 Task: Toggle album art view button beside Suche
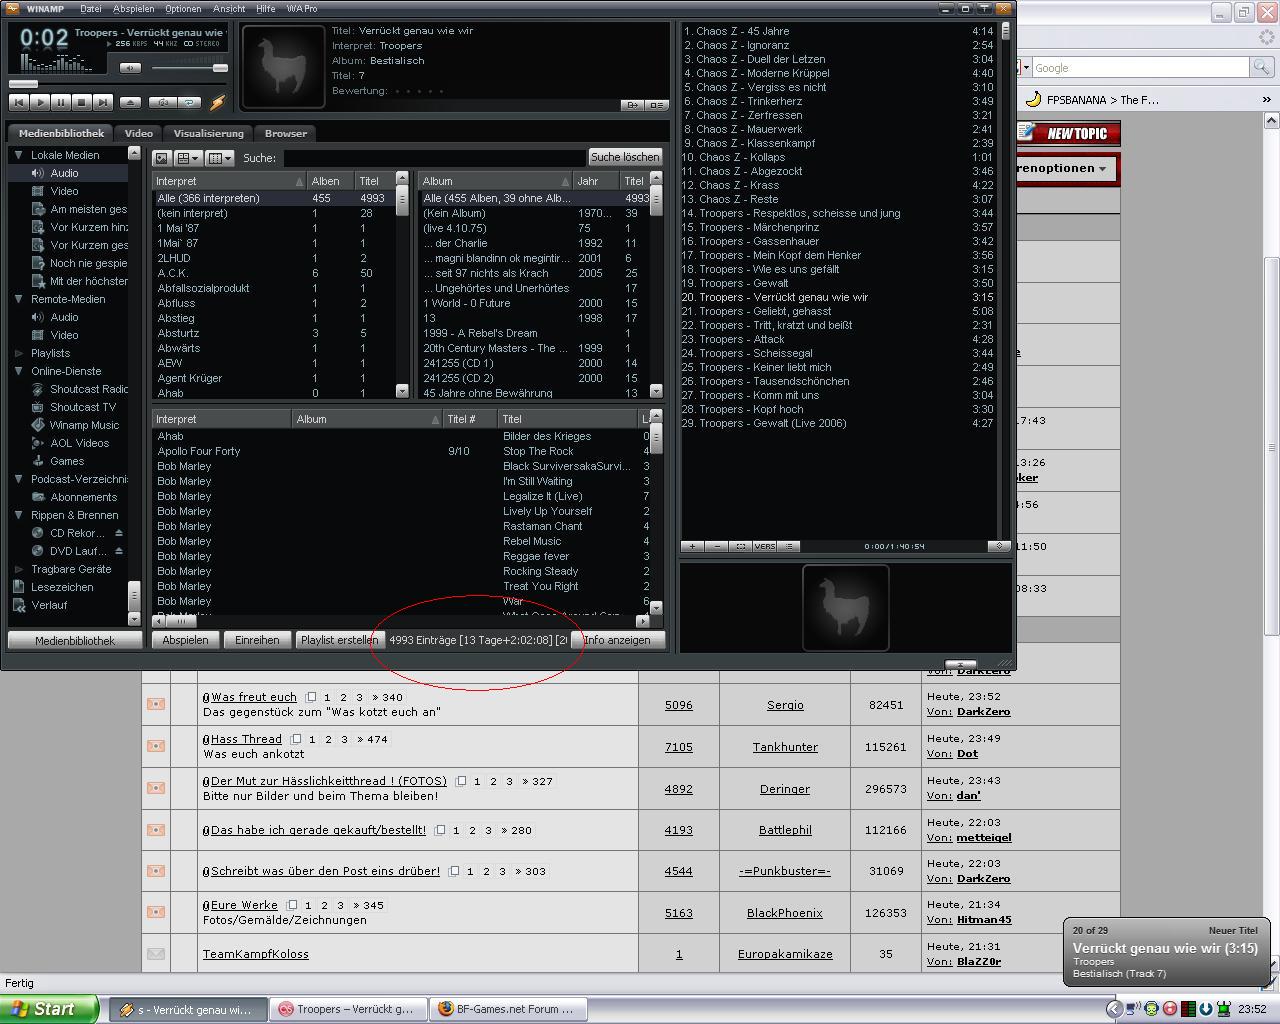(x=162, y=158)
